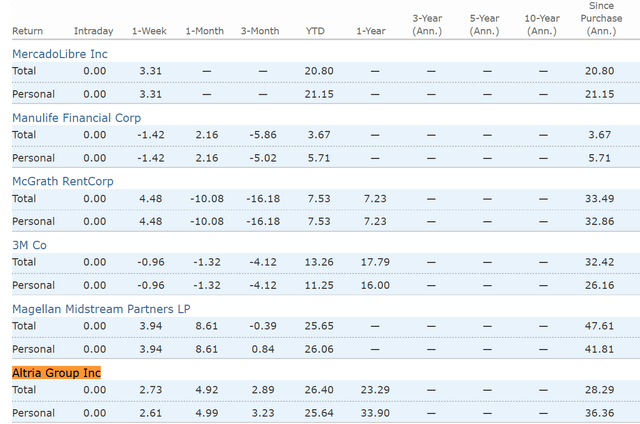Open the 3M Co link

point(29,245)
